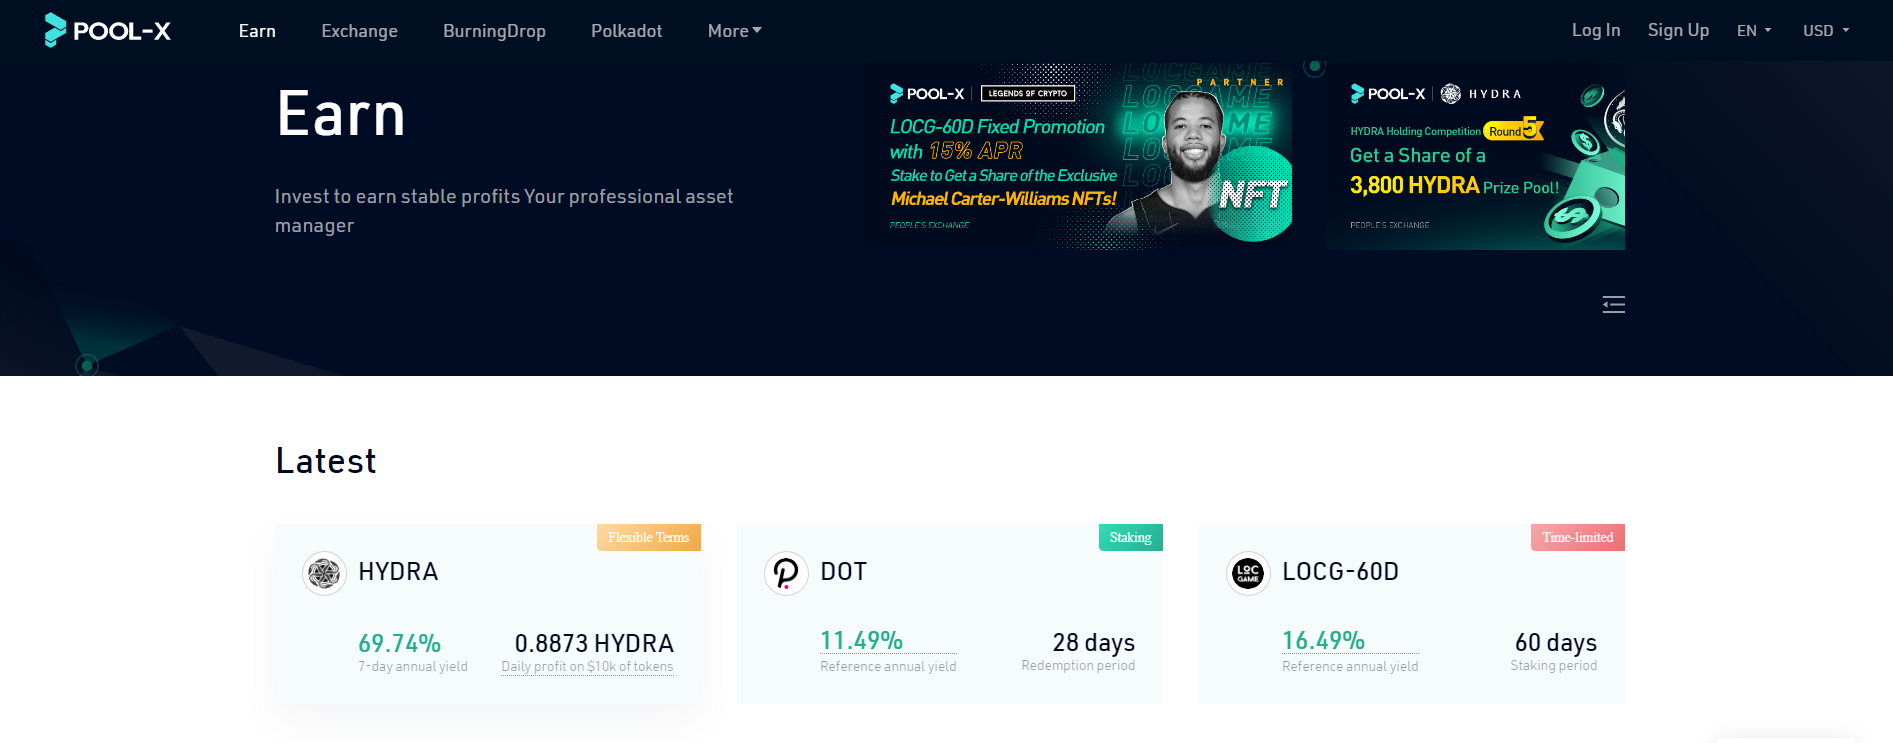Click the HYDRA coin icon
Screen dimensions: 1893x743
click(324, 573)
